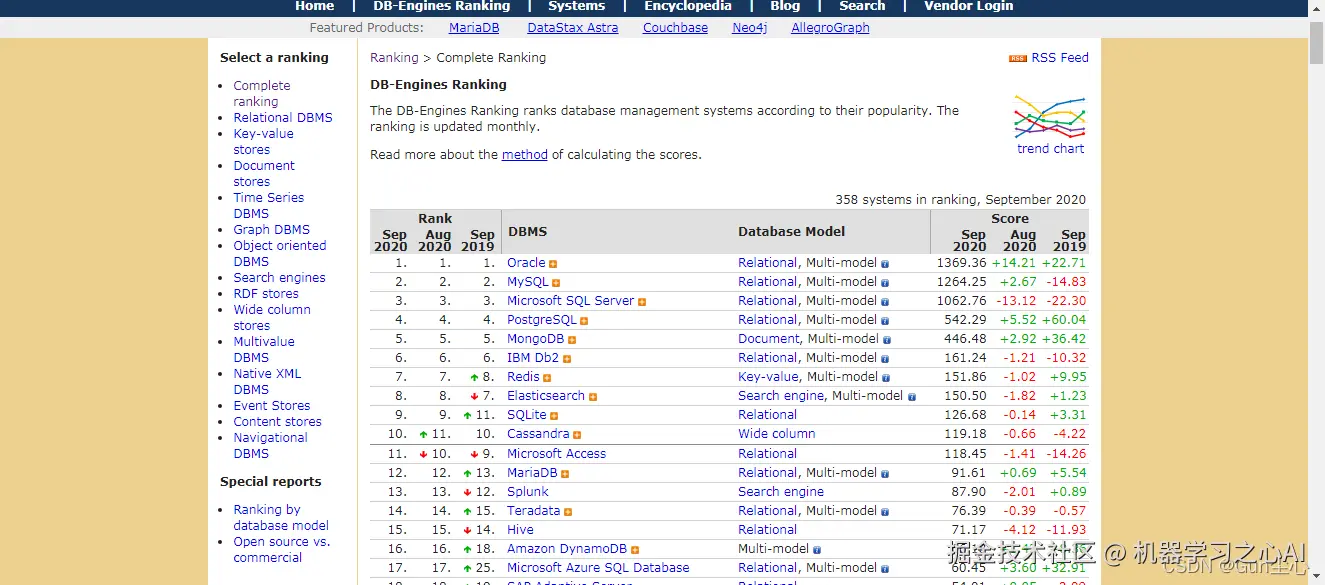Click the Ranking breadcrumb link

pos(394,58)
